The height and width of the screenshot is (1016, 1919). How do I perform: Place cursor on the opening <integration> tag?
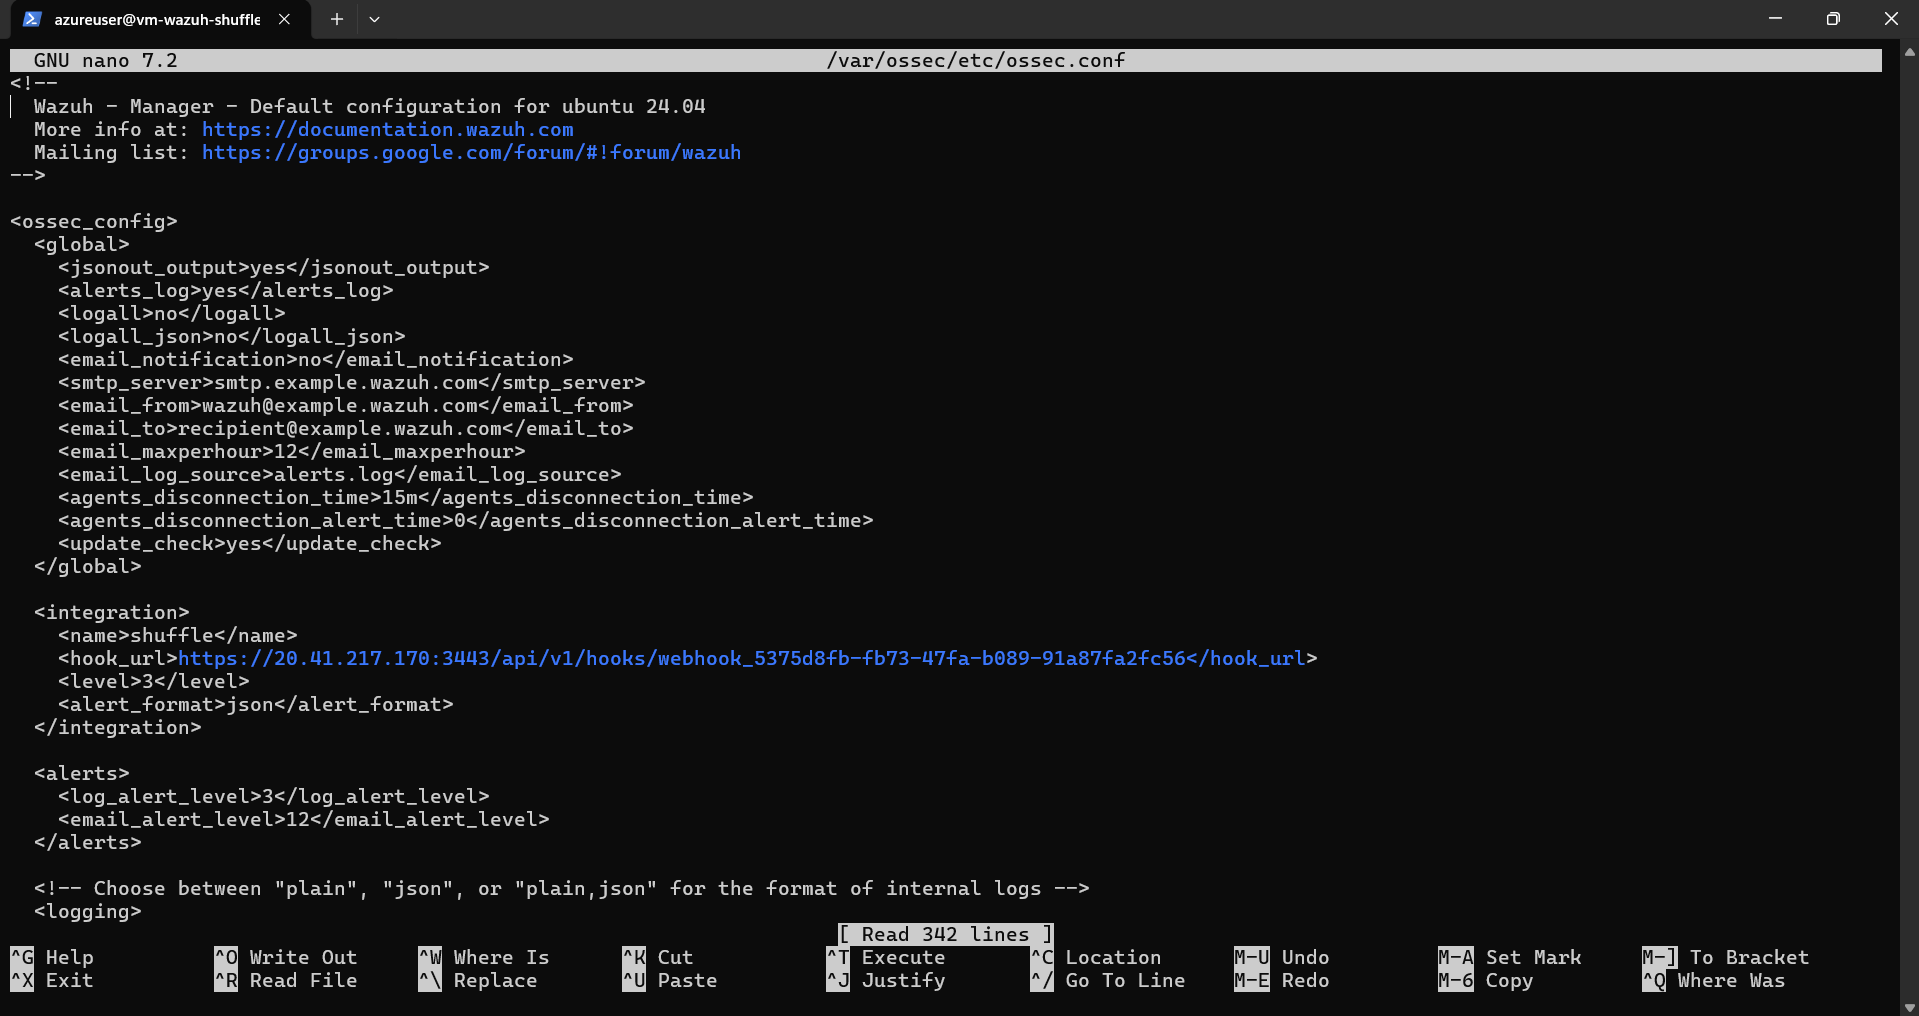(x=112, y=612)
